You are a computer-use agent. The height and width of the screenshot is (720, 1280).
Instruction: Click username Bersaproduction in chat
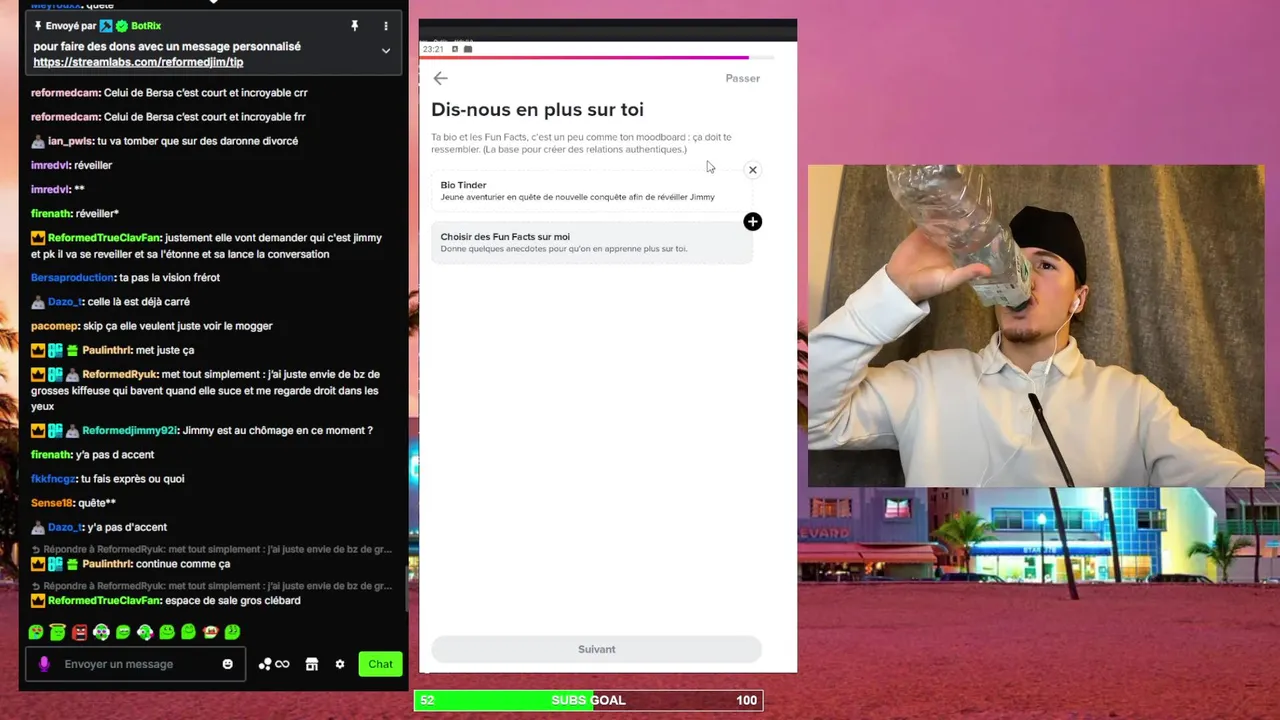(72, 278)
